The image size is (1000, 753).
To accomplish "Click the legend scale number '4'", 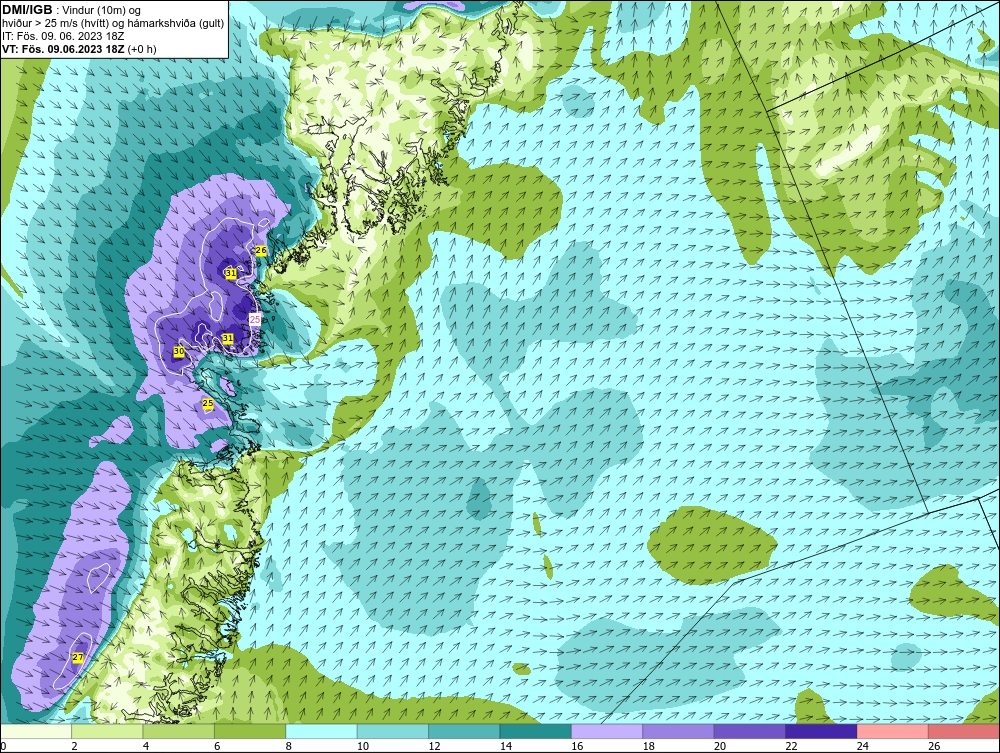I will (146, 746).
